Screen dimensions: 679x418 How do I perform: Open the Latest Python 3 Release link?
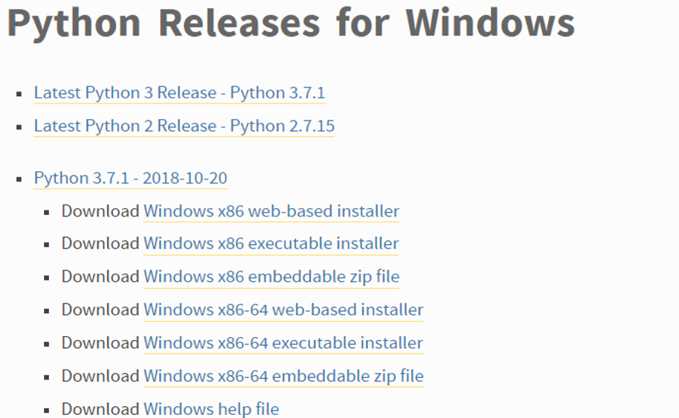(x=180, y=93)
